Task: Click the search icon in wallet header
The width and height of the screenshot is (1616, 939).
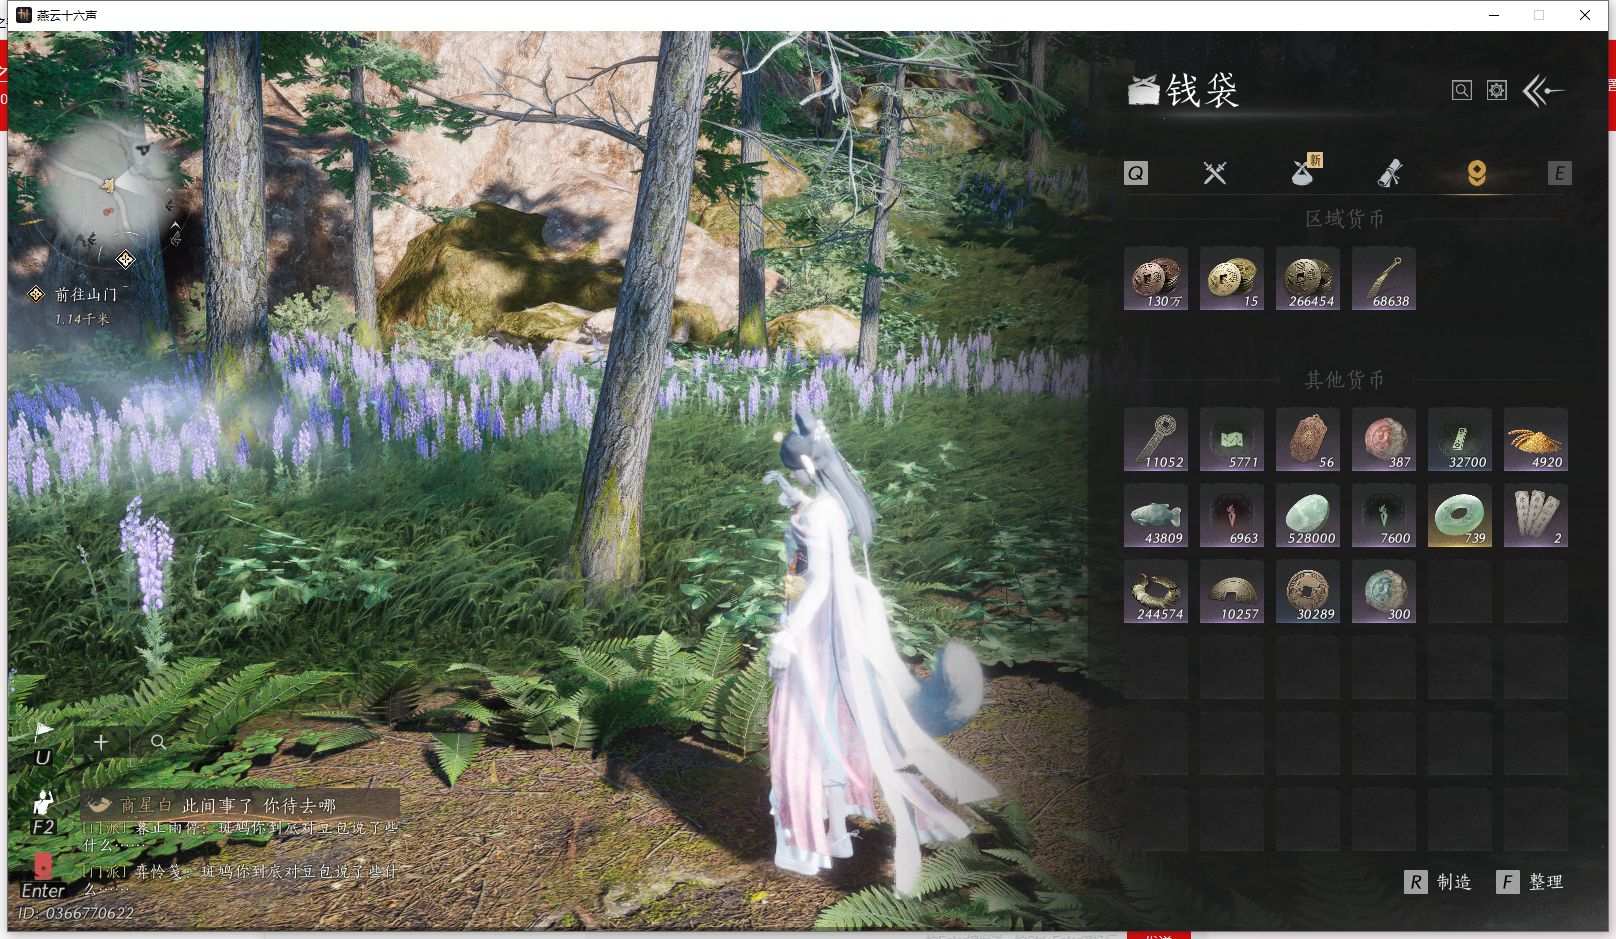Action: (1461, 91)
